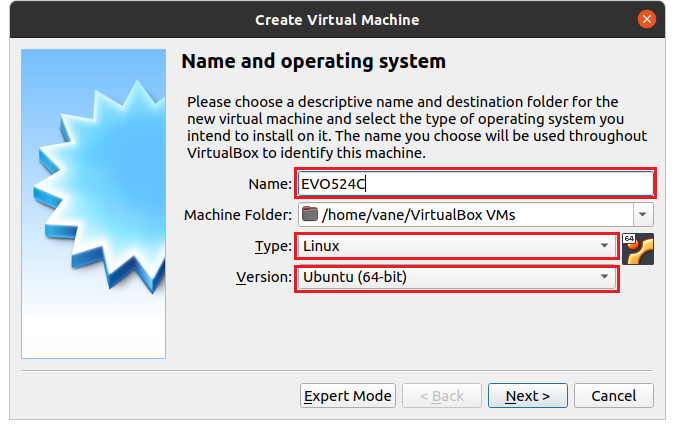Viewport: 675px width, 429px height.
Task: Open the Machine Folder dropdown arrow
Action: click(x=643, y=215)
